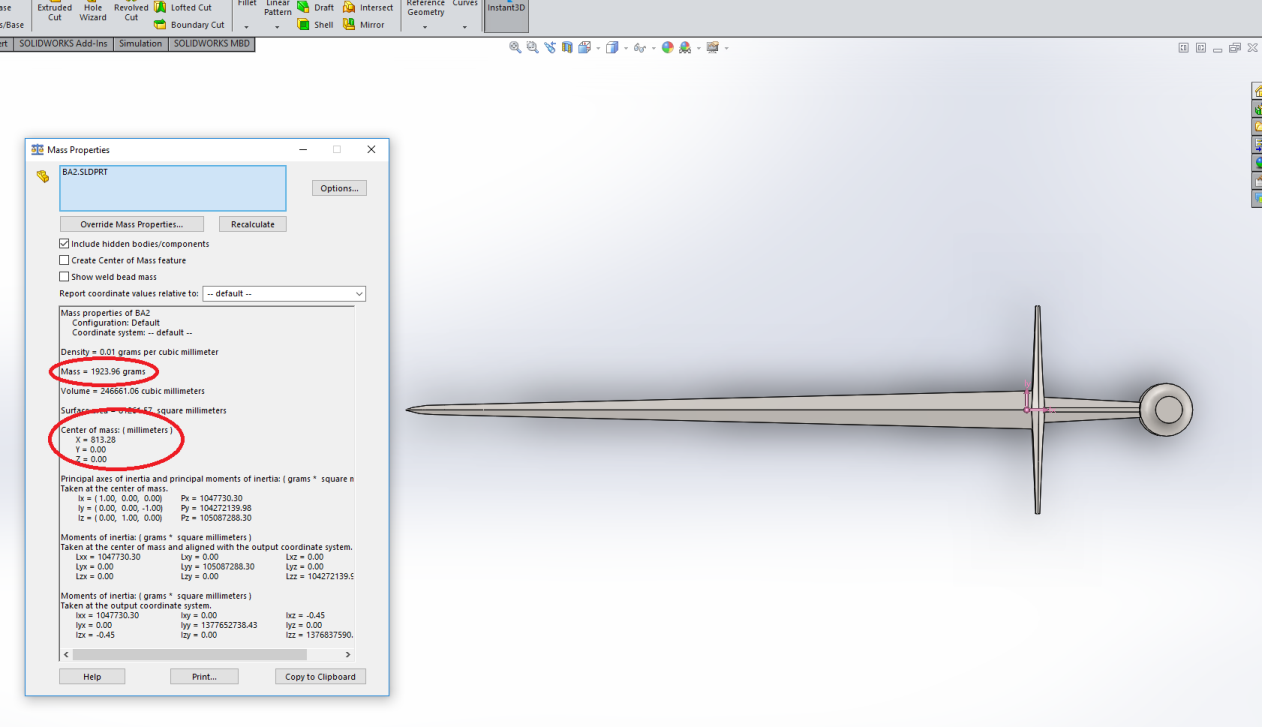Viewport: 1262px width, 727px height.
Task: Expand the Linear Pattern dropdown arrow
Action: [277, 27]
